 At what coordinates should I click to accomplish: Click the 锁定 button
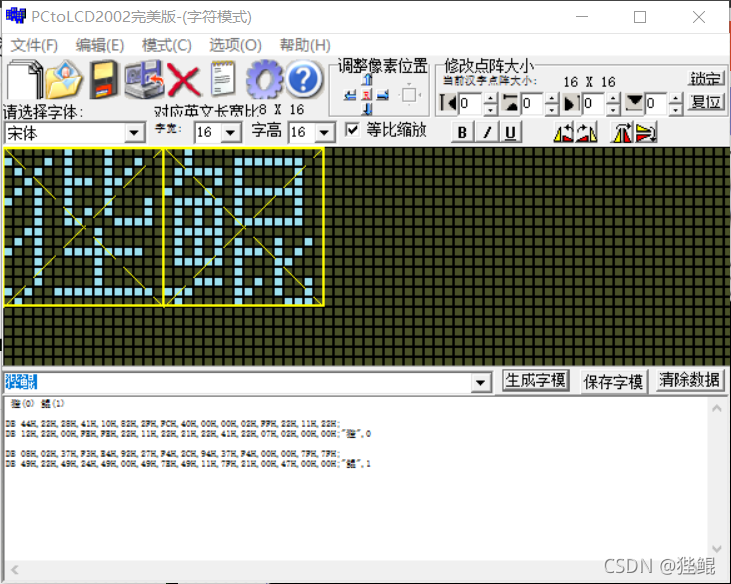(706, 78)
